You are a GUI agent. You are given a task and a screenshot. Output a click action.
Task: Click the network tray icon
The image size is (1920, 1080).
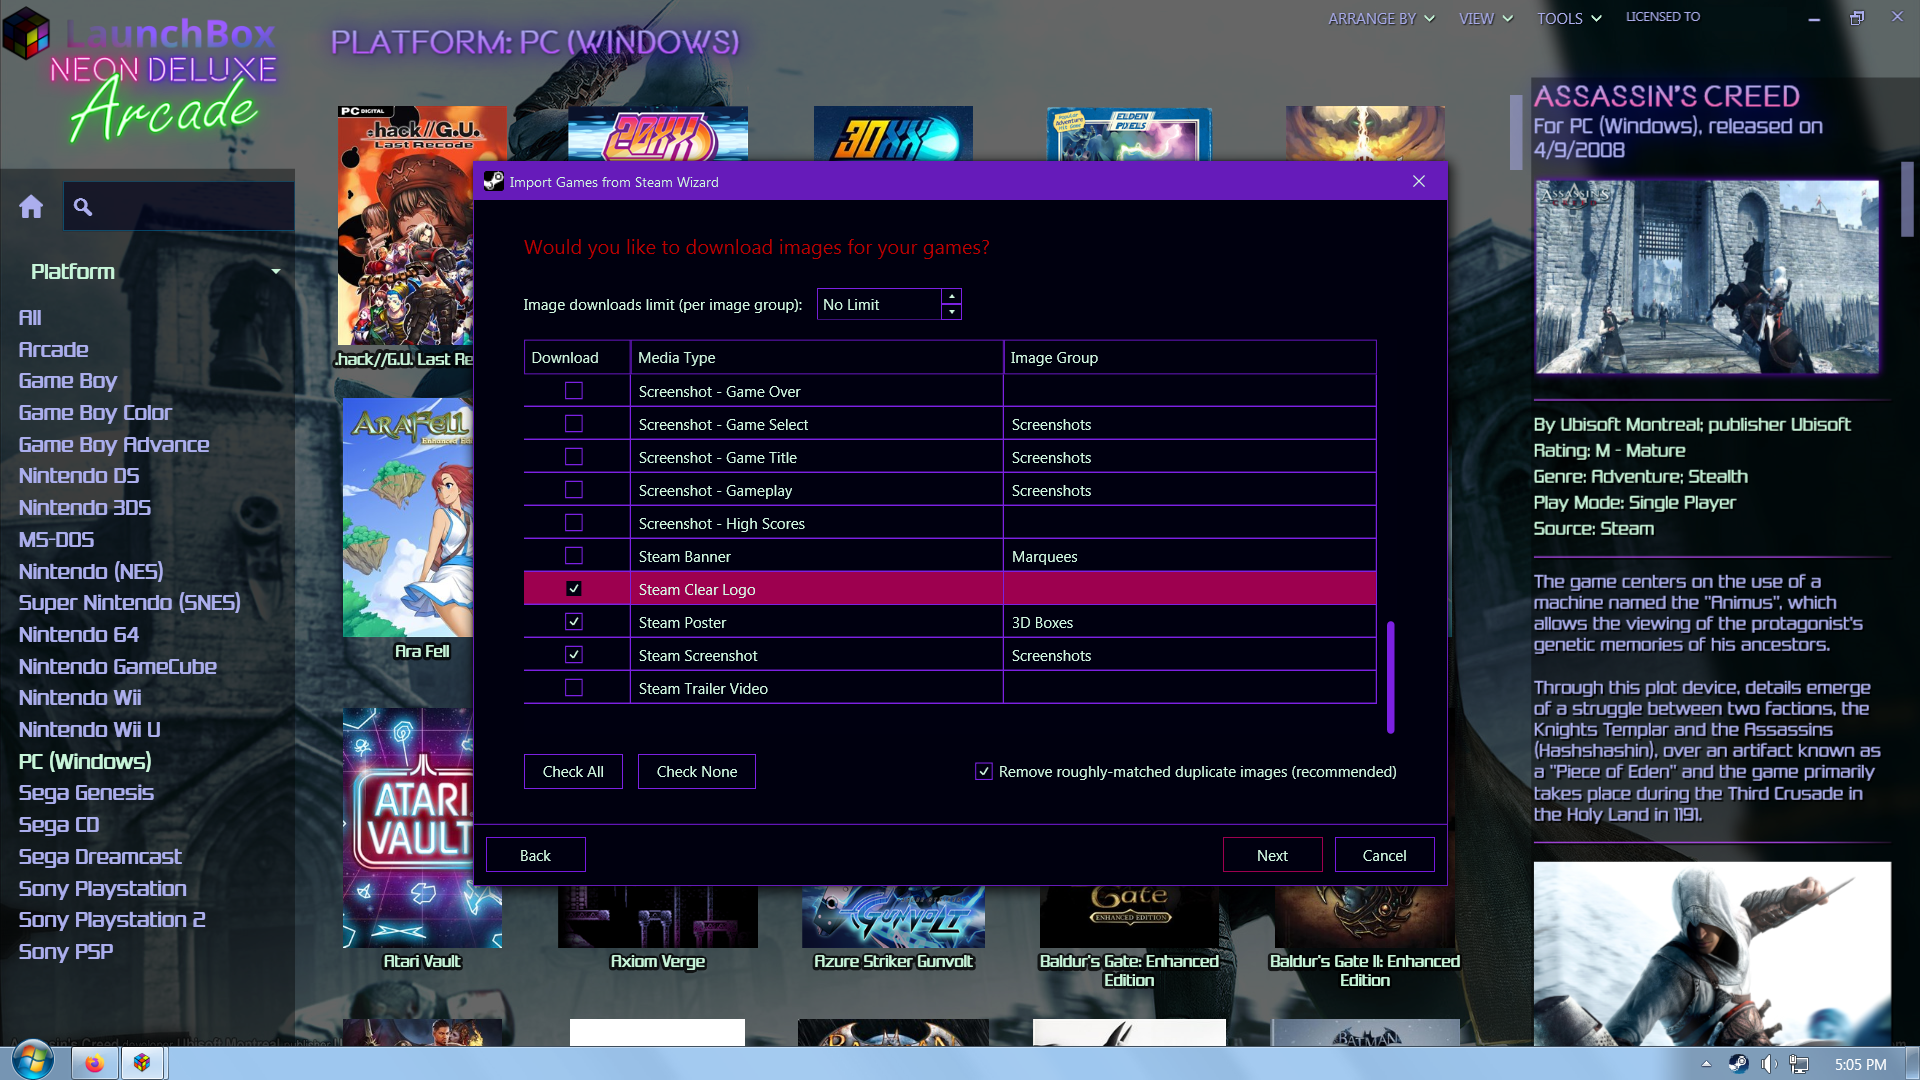click(x=1799, y=1064)
